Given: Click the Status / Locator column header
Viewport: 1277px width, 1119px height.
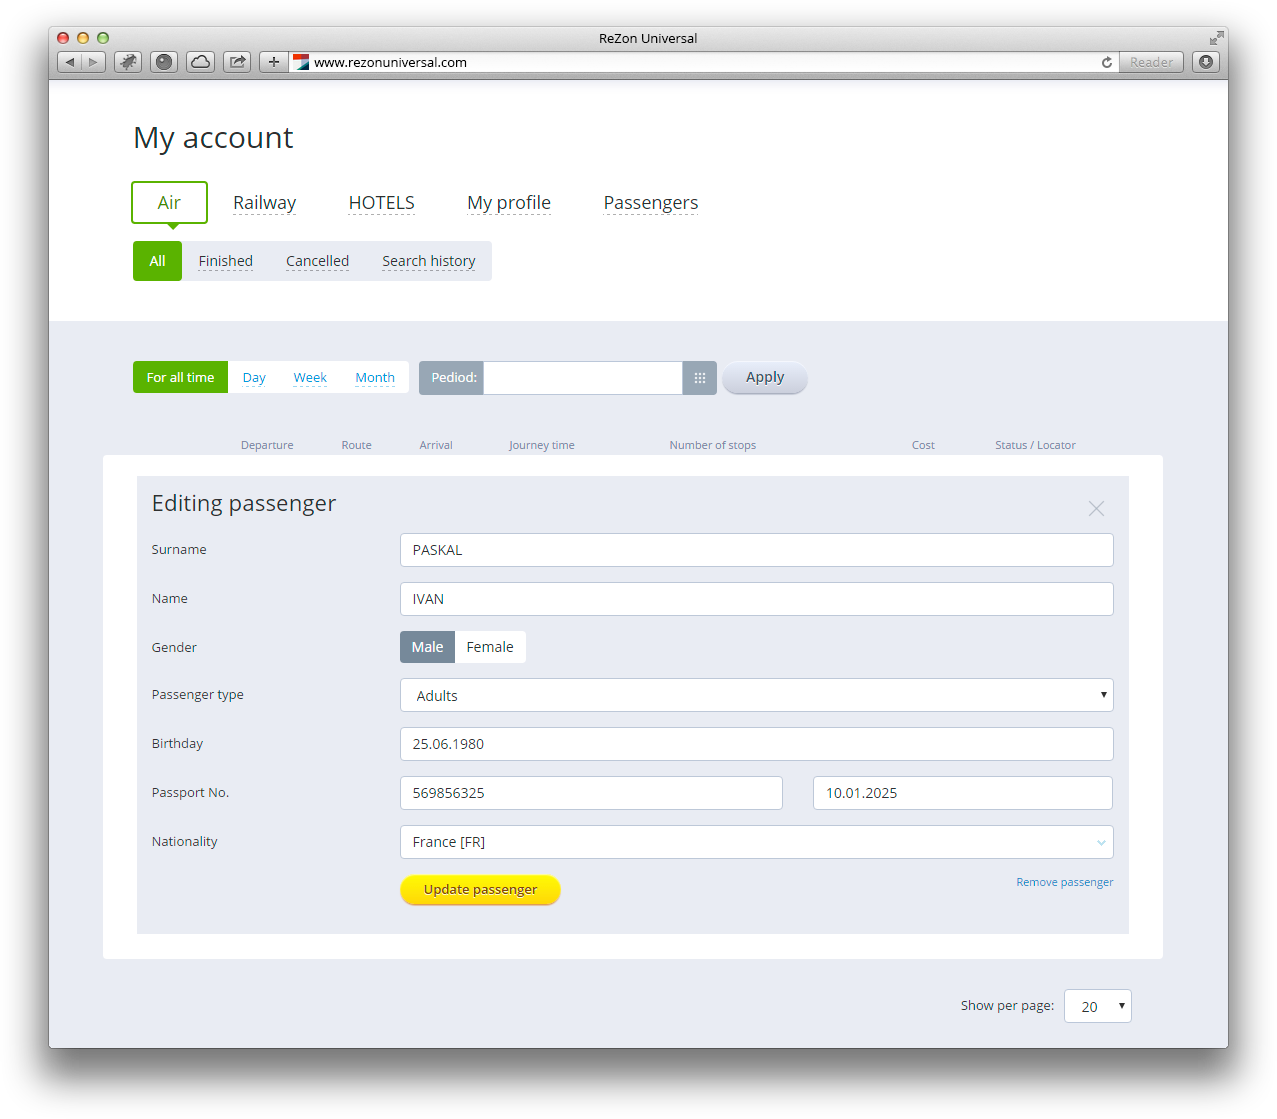Looking at the screenshot, I should pos(1035,445).
